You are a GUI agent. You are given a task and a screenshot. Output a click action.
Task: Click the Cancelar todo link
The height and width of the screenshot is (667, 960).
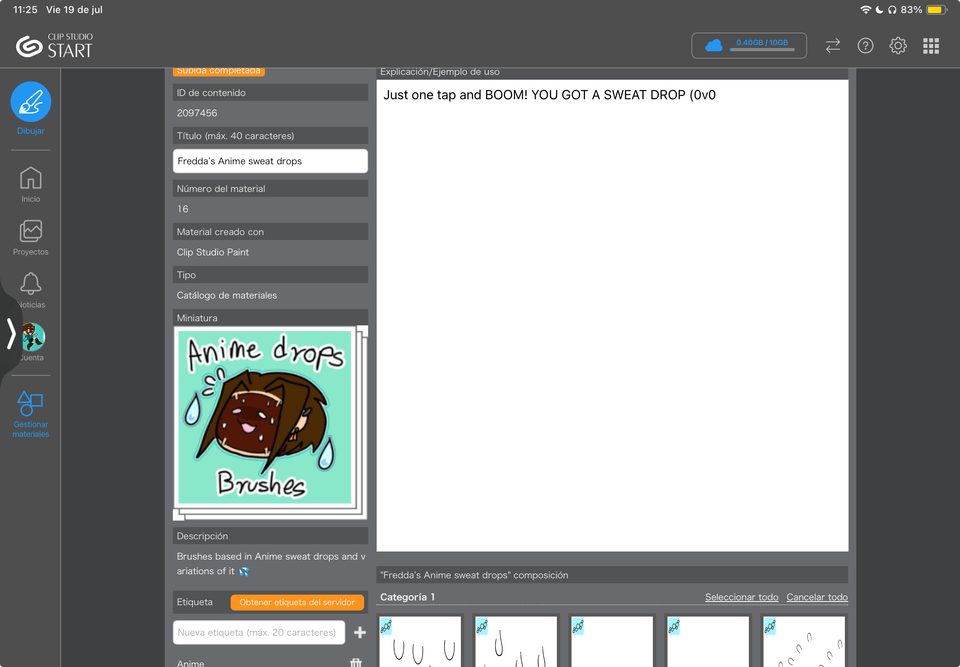tap(817, 597)
